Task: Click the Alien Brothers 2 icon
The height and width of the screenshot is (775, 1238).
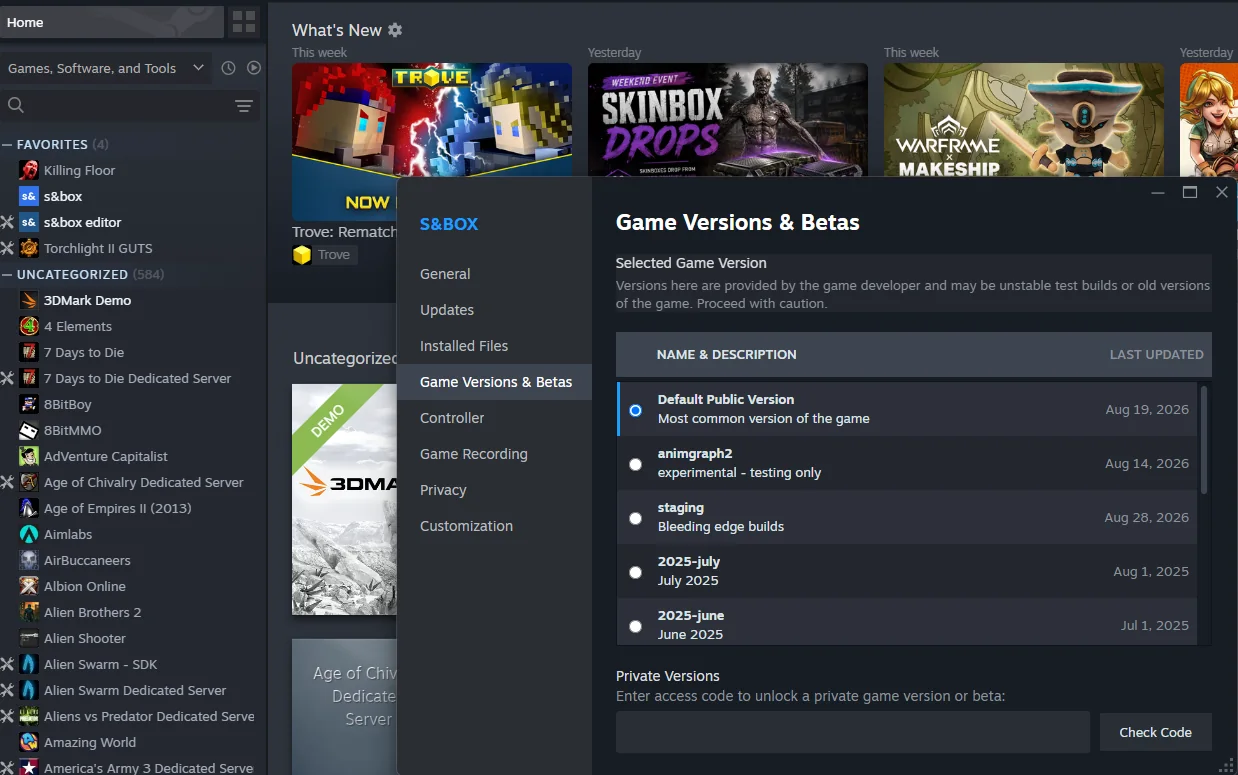Action: click(x=29, y=612)
